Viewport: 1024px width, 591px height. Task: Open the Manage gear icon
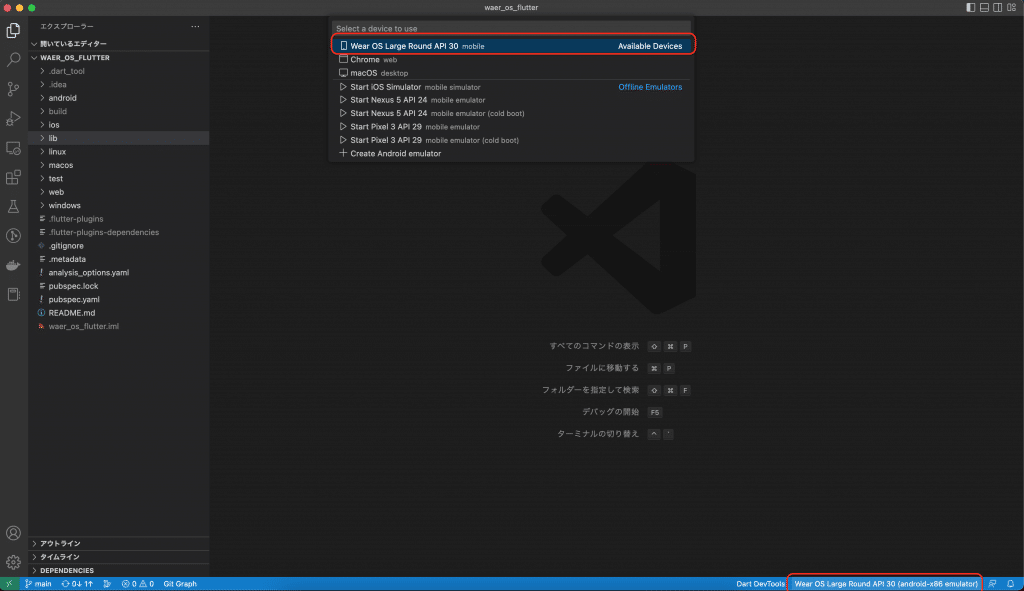(13, 562)
